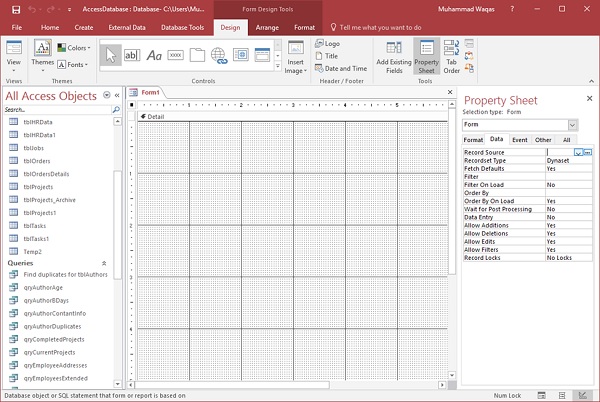Close the Property Sheet pane
This screenshot has width=600, height=402.
coord(588,98)
